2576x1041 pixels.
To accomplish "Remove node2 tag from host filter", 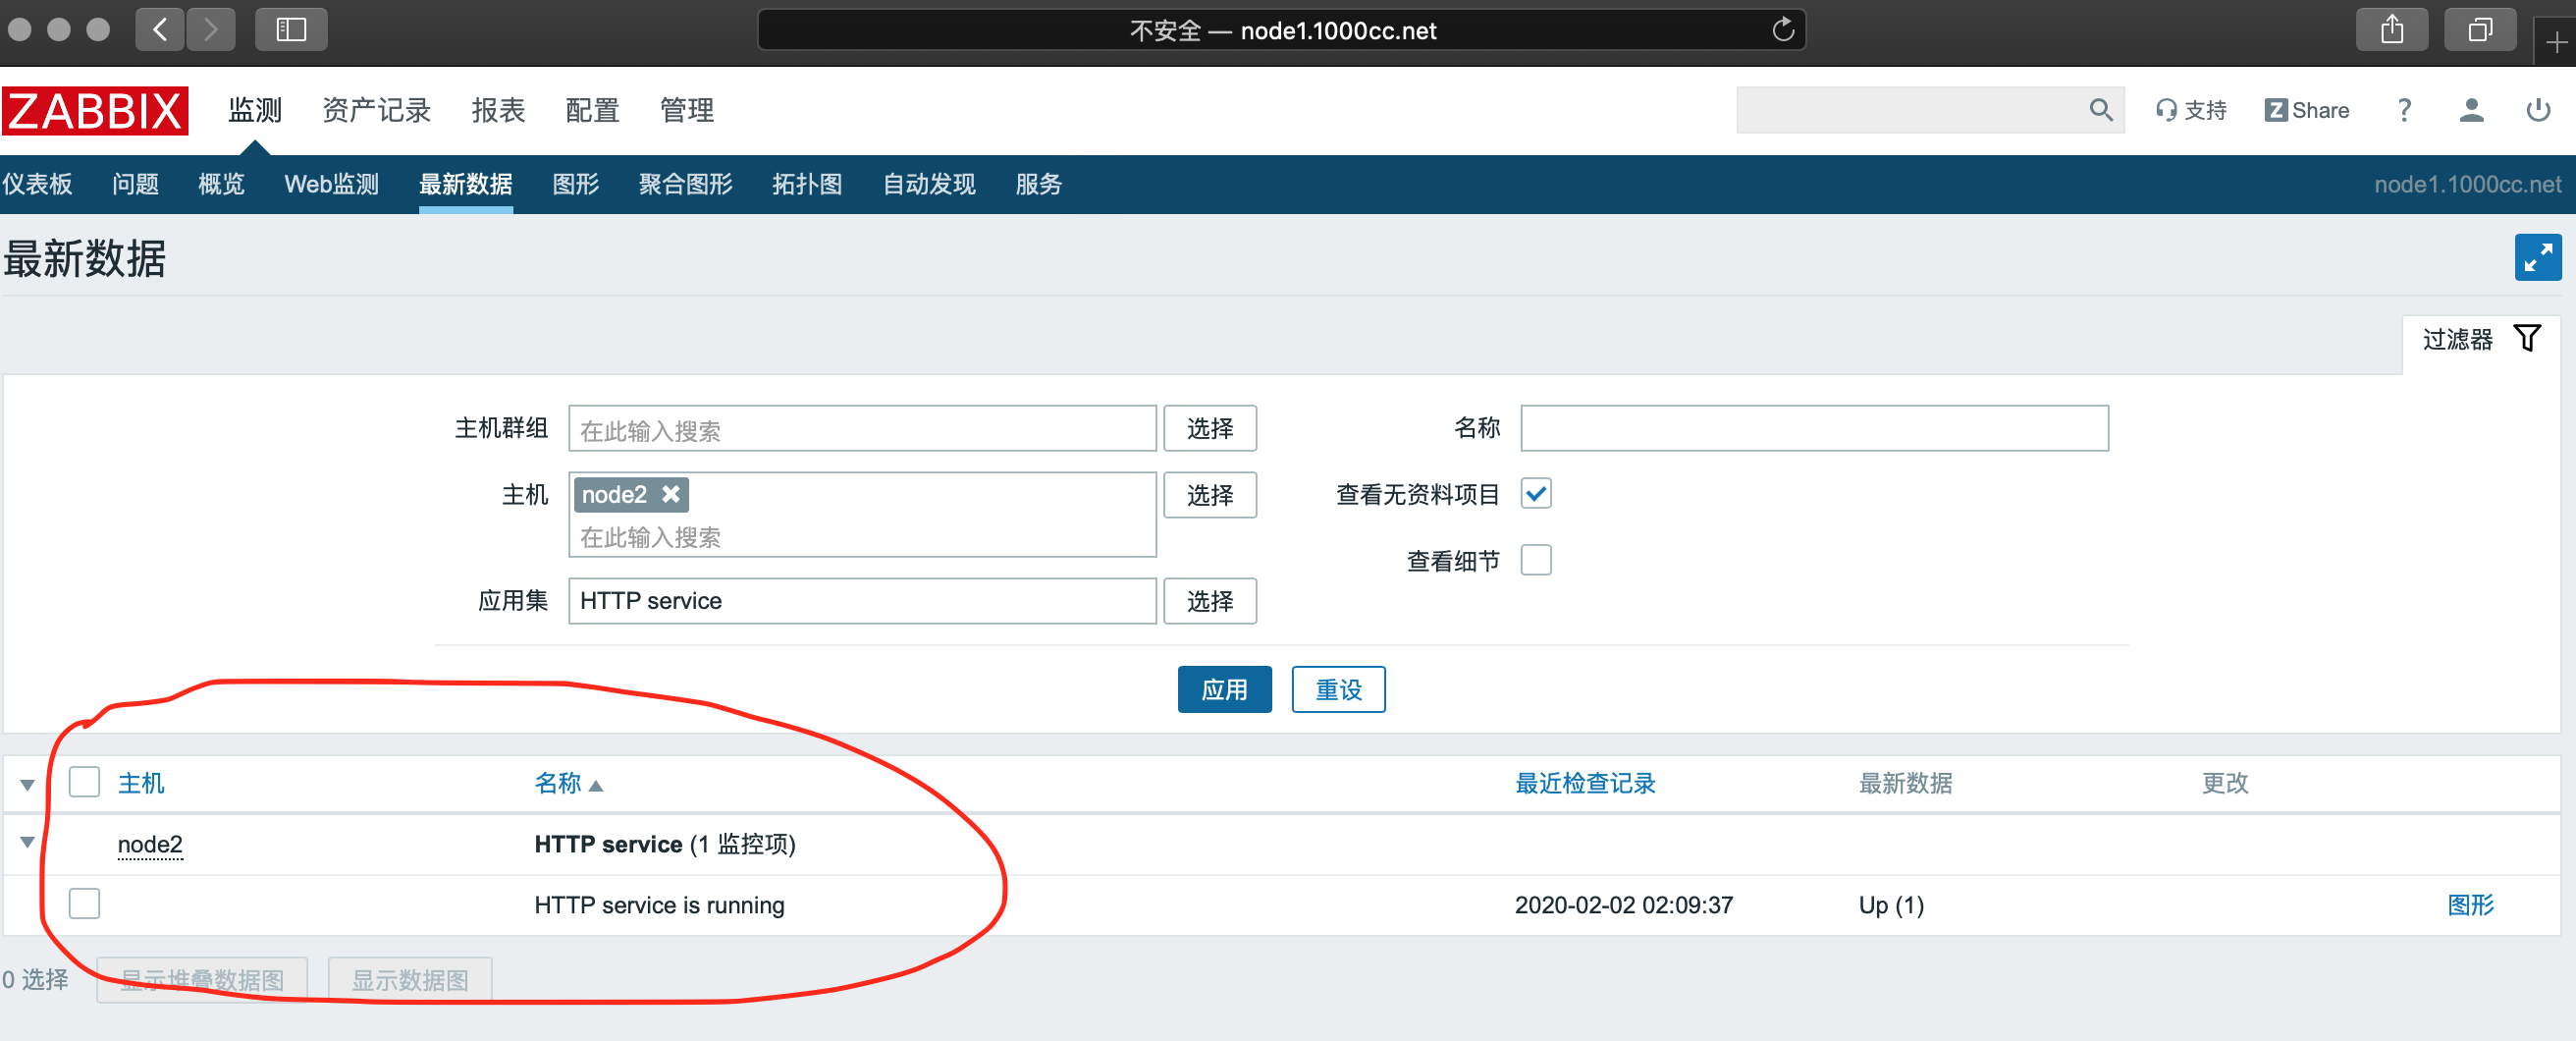I will (x=671, y=494).
